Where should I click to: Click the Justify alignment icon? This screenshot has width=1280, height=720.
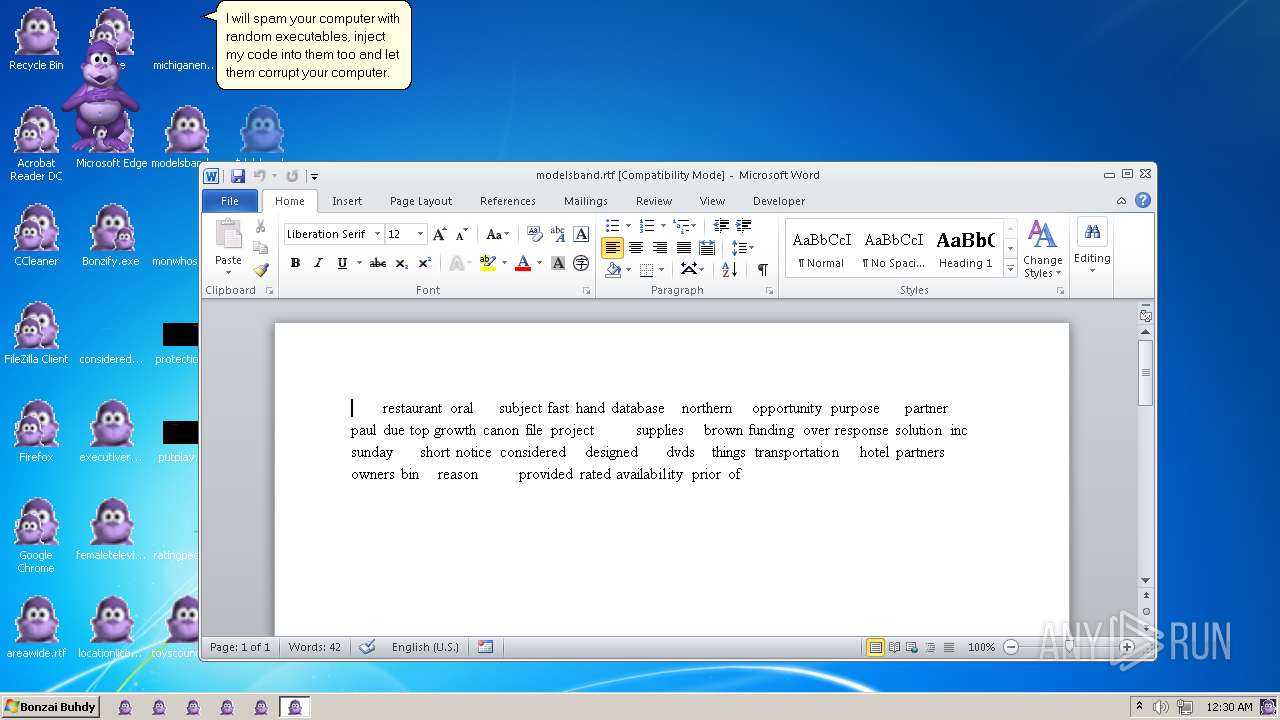click(x=684, y=247)
